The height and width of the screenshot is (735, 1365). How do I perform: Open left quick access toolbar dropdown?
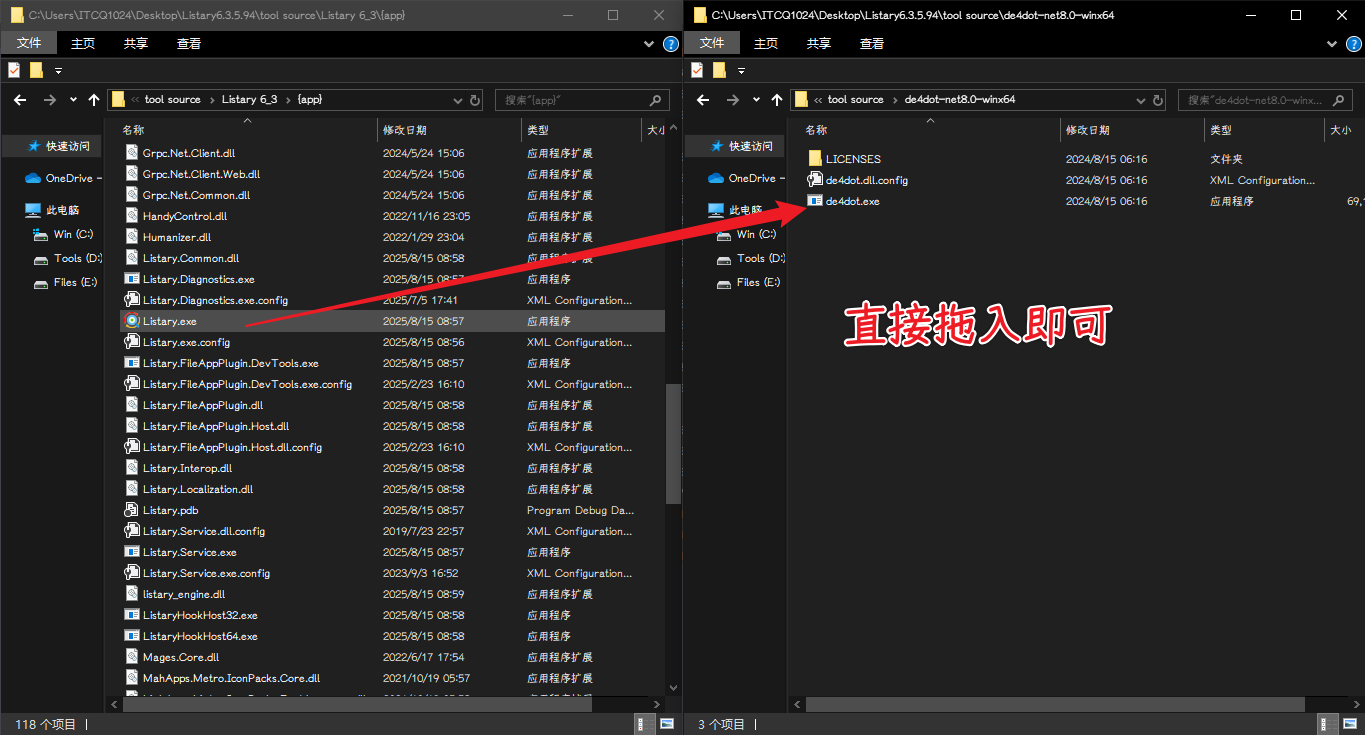point(58,71)
